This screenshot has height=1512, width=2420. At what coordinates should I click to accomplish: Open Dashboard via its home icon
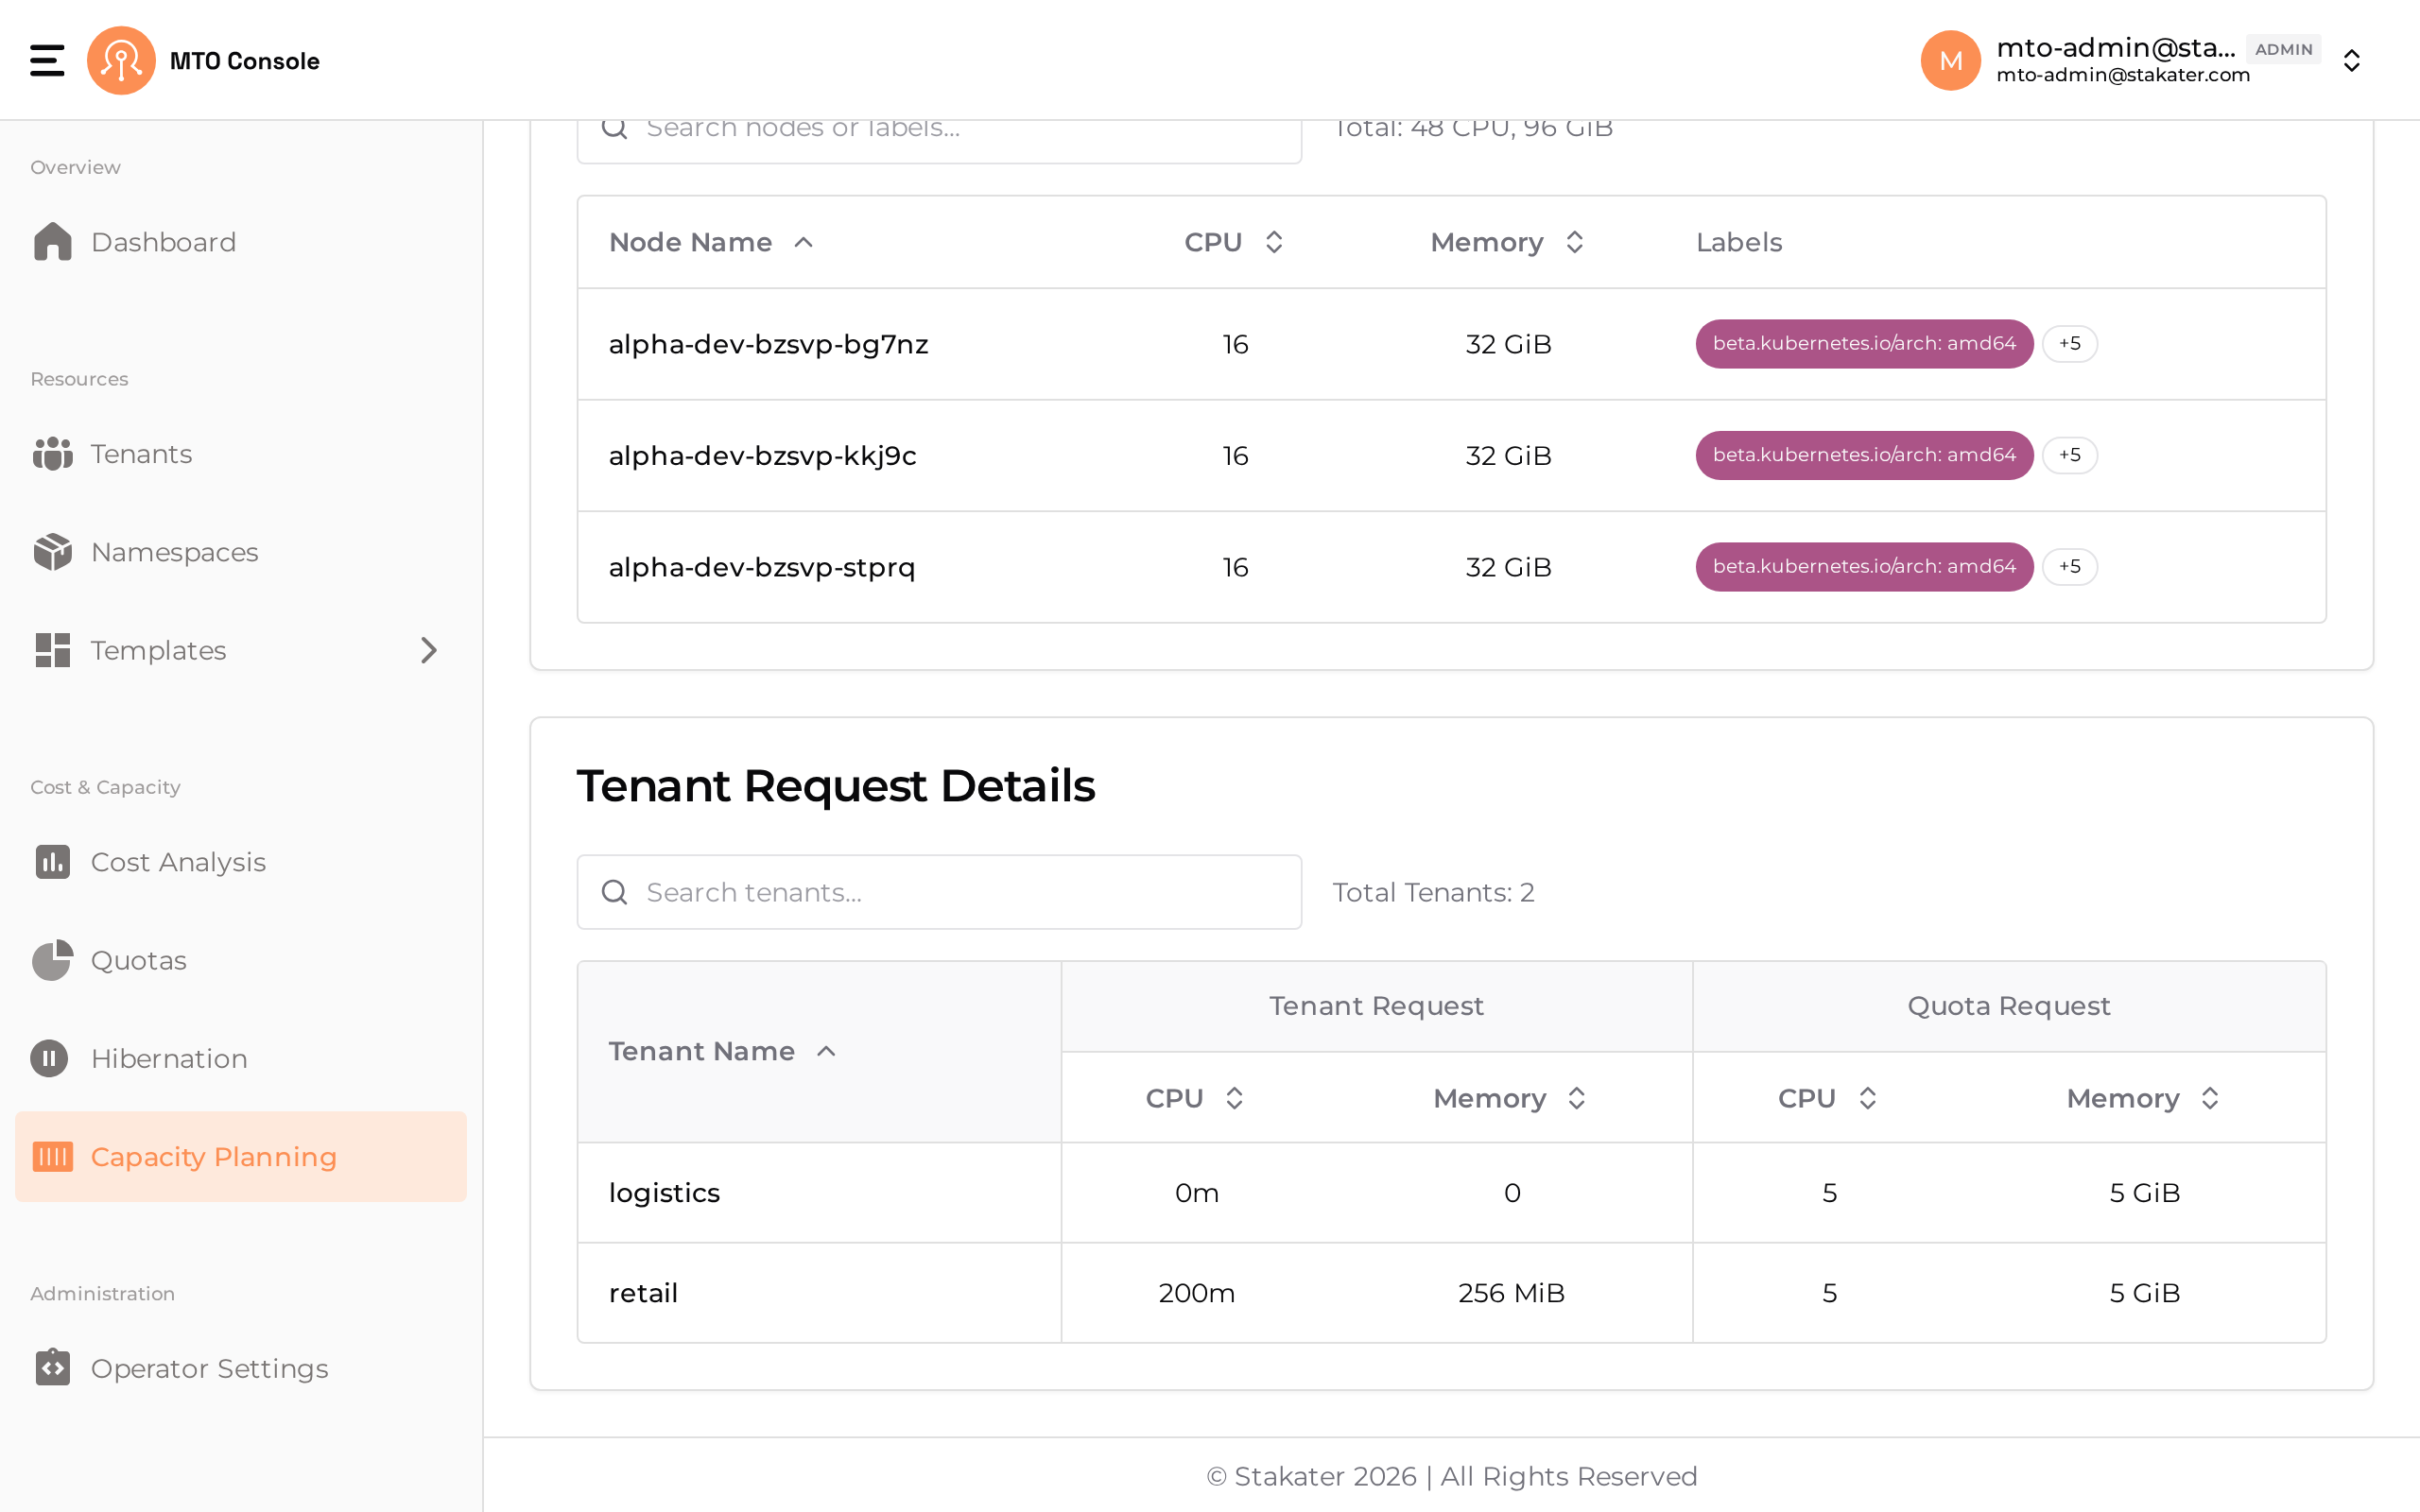(x=52, y=242)
